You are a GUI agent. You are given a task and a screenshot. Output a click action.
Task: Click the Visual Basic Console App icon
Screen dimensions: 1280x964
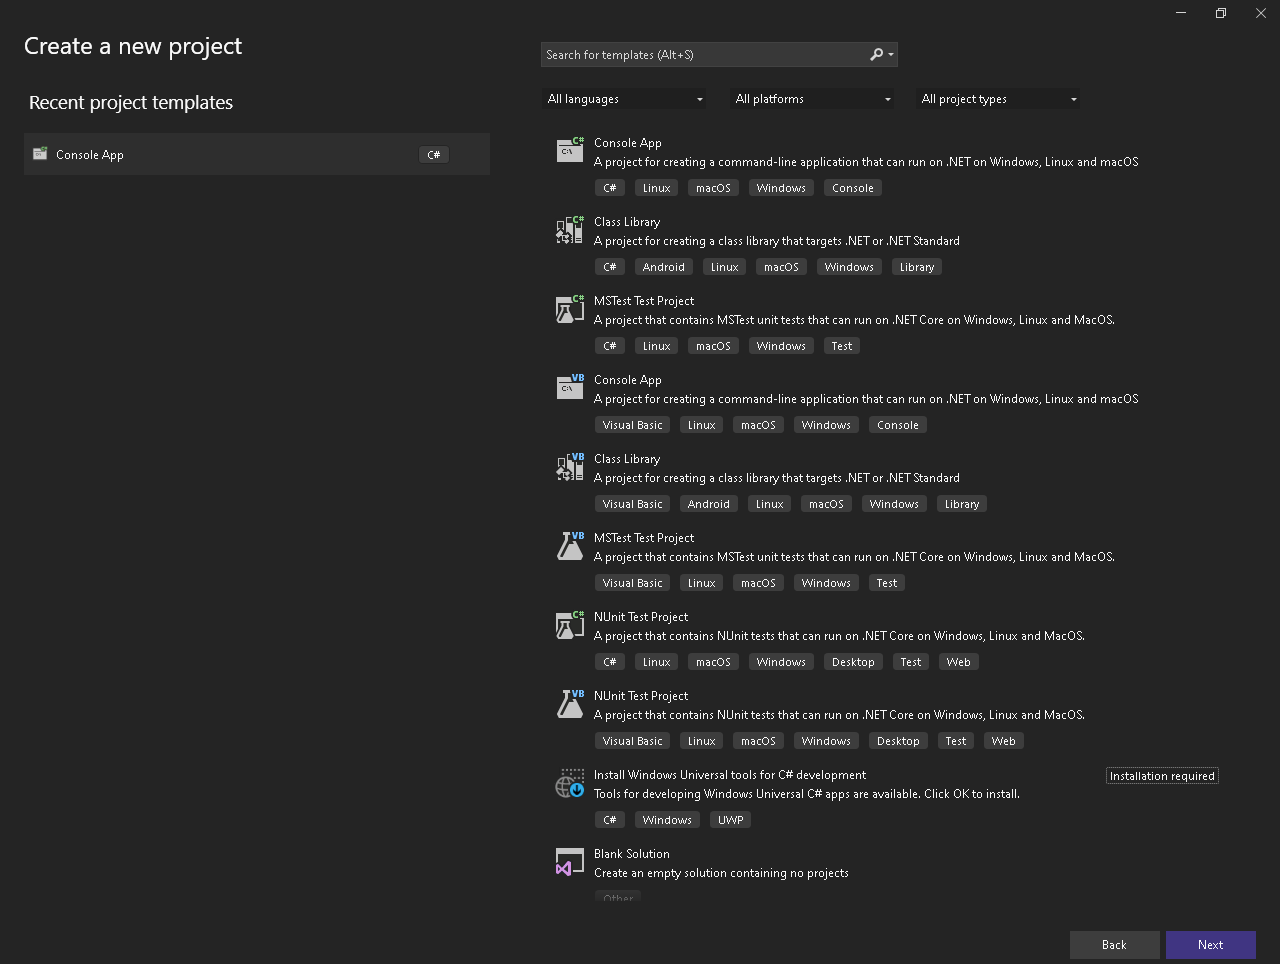click(570, 387)
